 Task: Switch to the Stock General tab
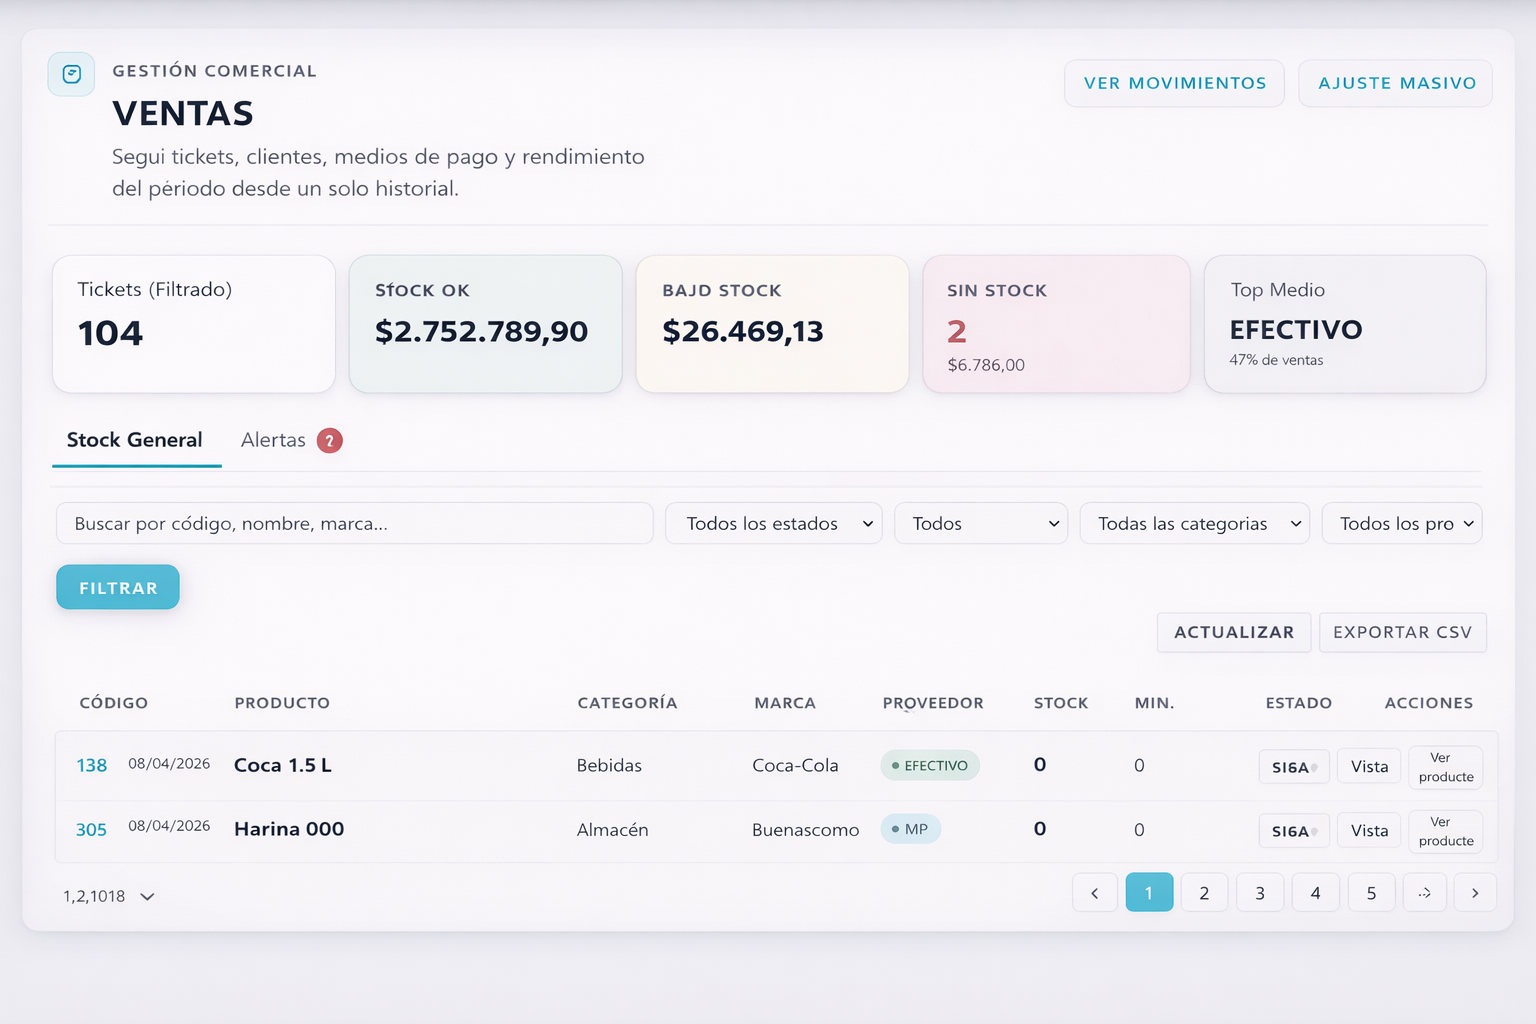135,440
